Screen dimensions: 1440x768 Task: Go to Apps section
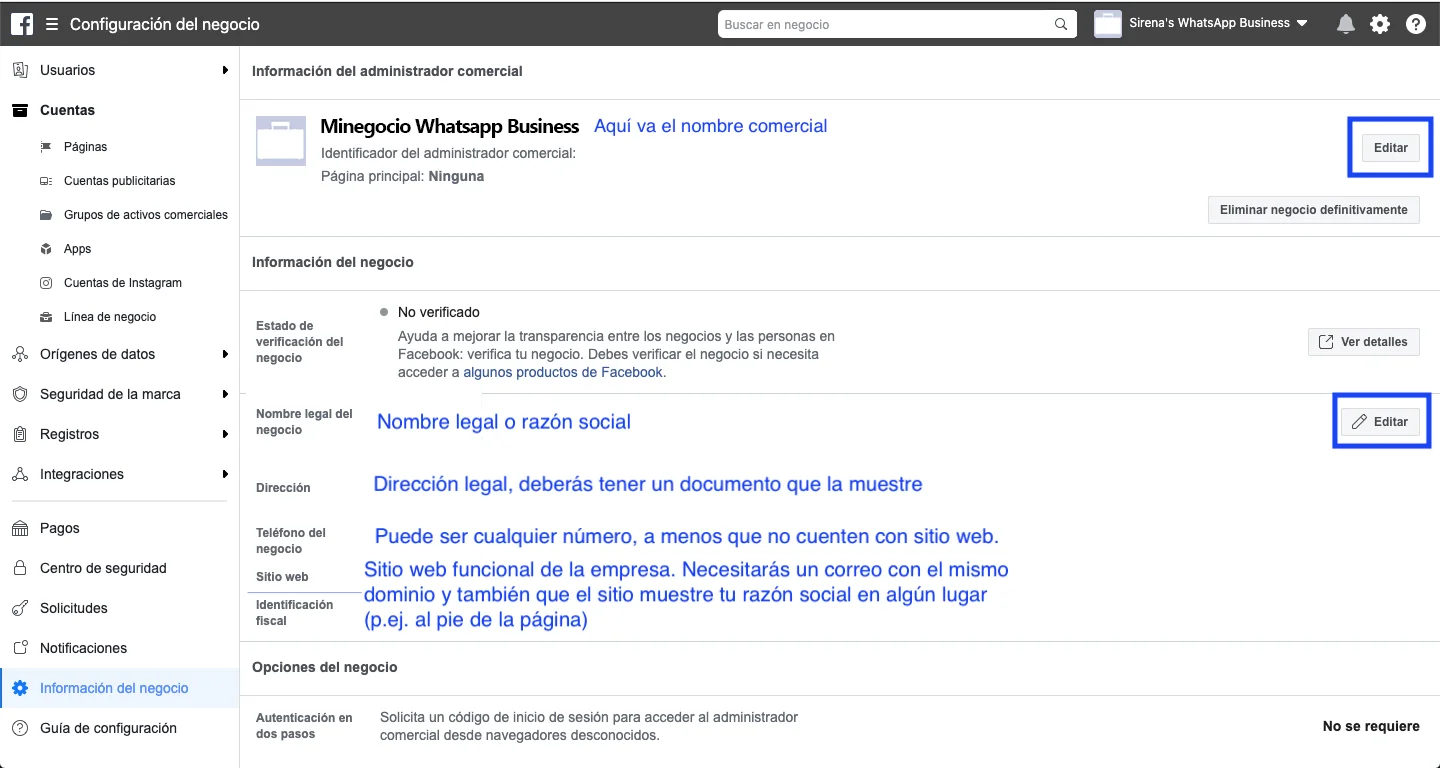point(77,249)
